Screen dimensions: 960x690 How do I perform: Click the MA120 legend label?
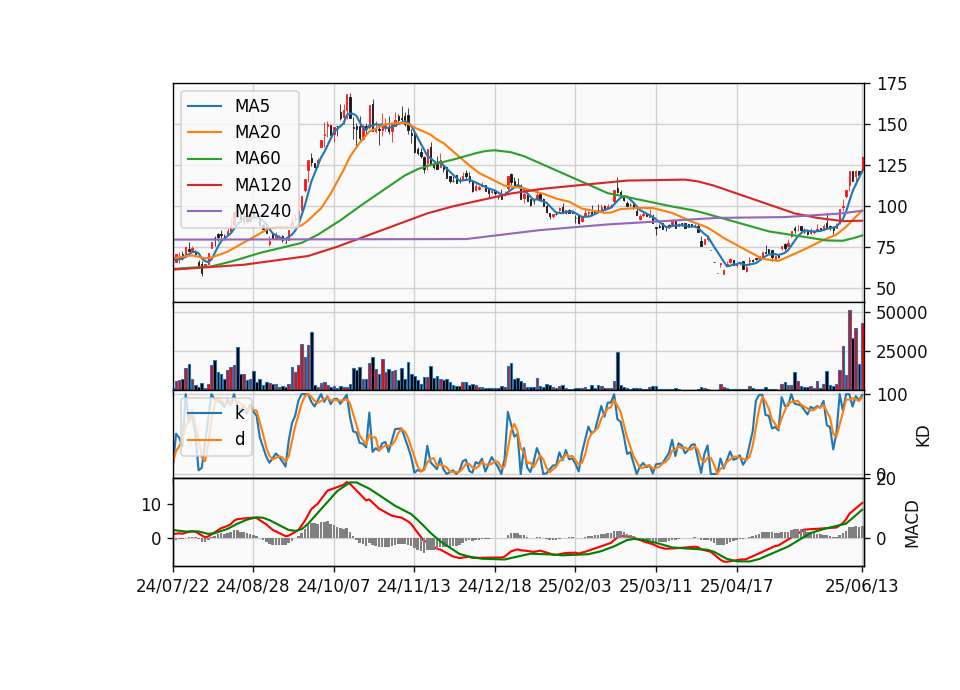(x=263, y=185)
